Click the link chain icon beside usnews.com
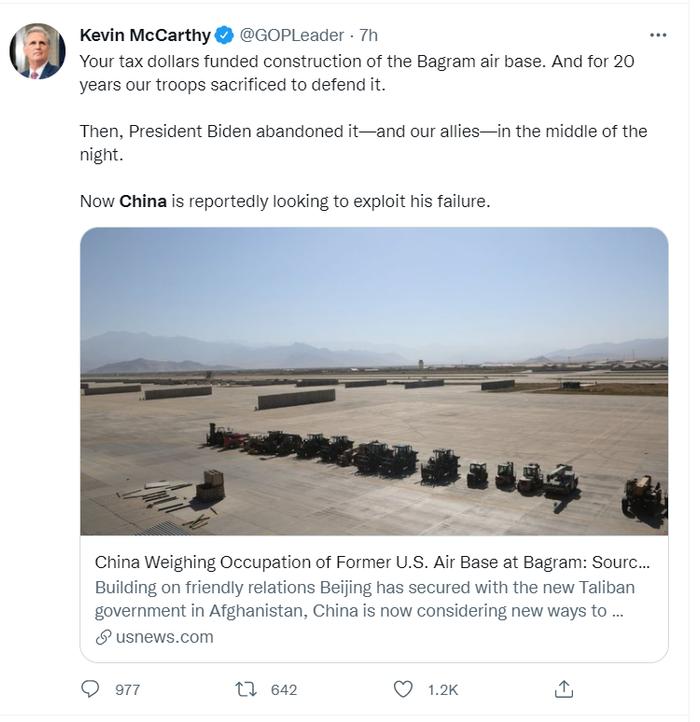 coord(103,637)
